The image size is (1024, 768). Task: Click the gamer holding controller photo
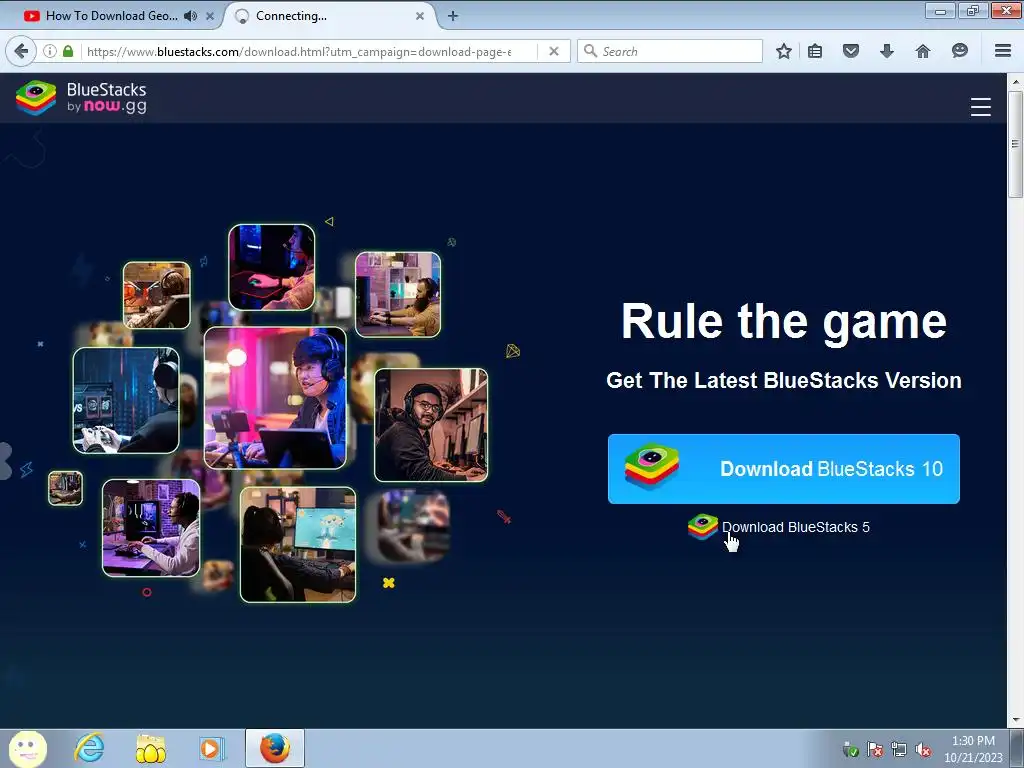pos(126,400)
